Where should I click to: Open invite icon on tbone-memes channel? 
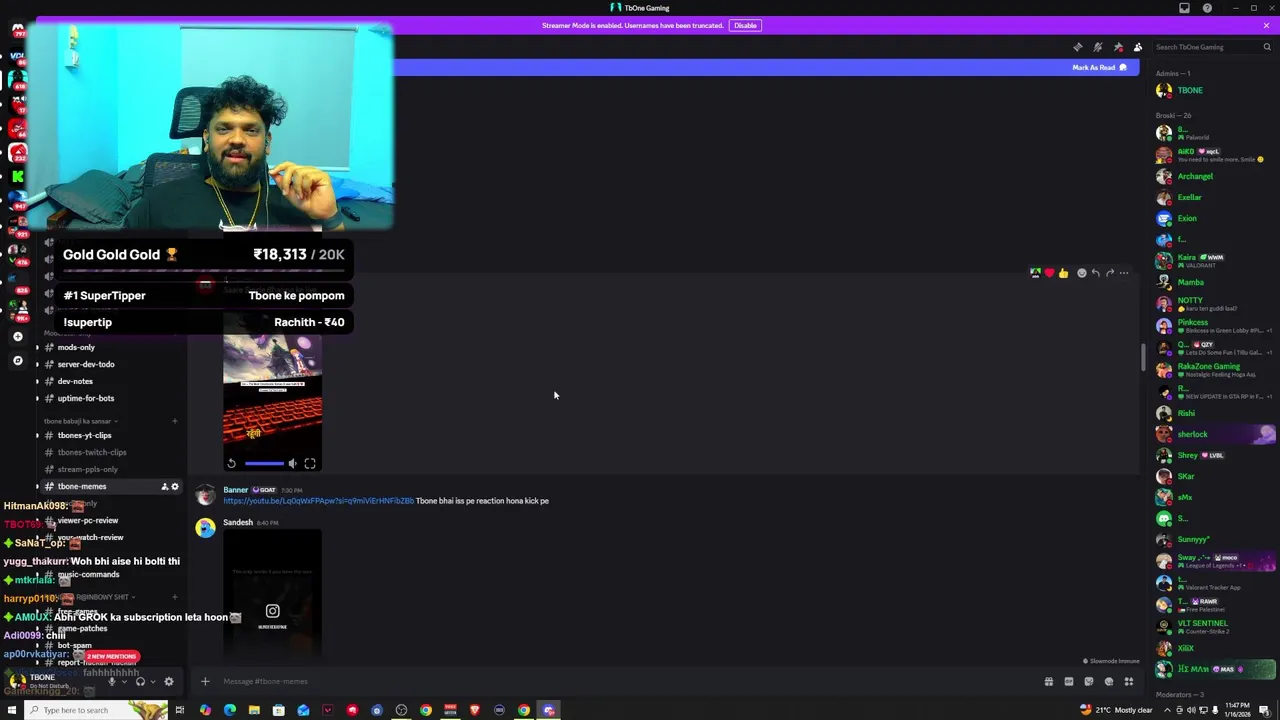[164, 487]
